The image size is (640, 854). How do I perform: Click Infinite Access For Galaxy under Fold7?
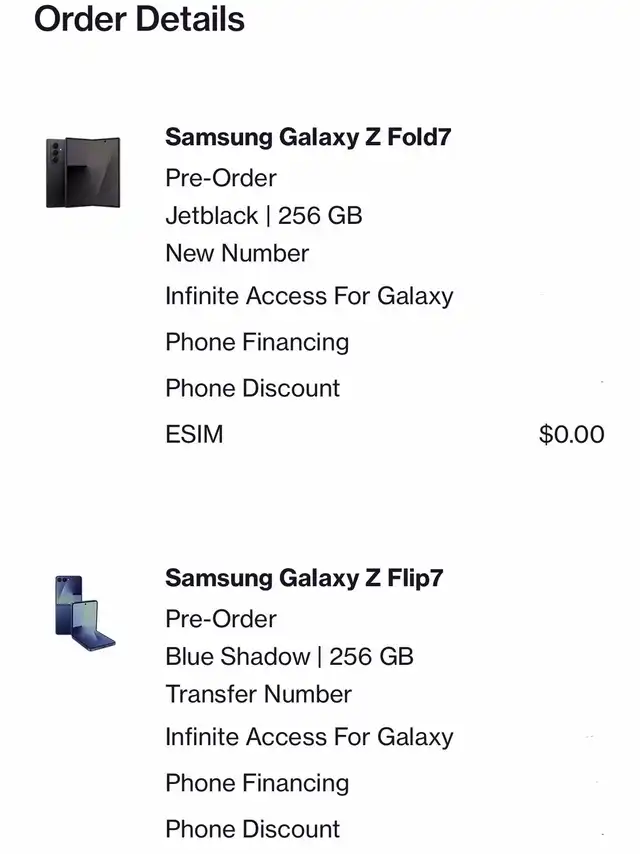pyautogui.click(x=309, y=296)
